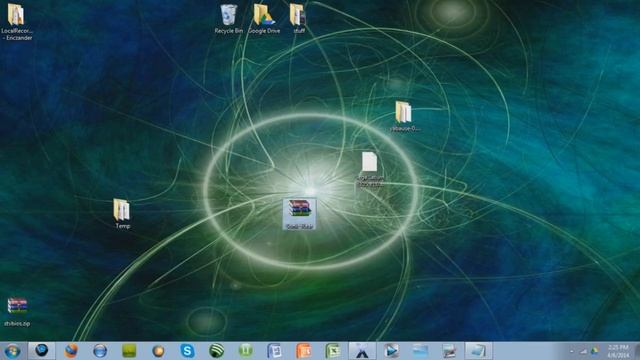Launch Microsoft Word from the taskbar

(274, 351)
